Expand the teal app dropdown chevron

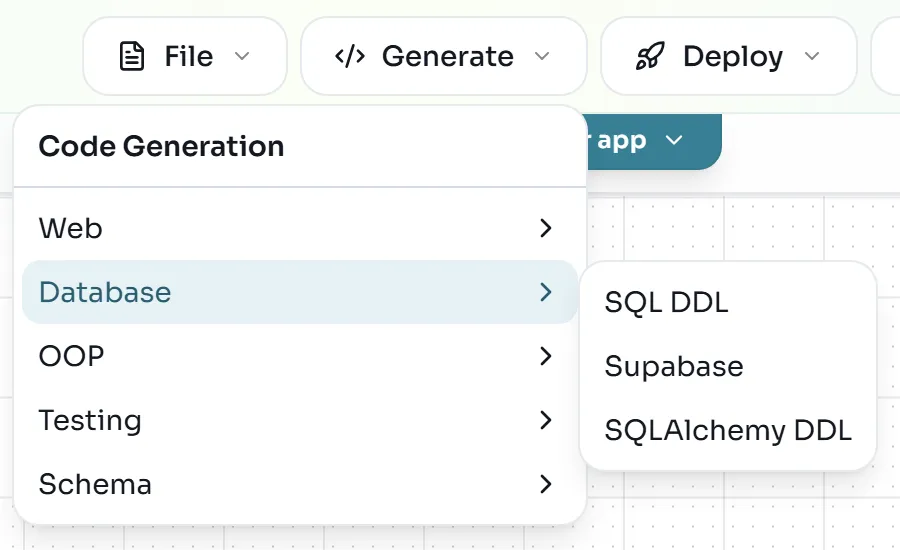click(x=674, y=140)
